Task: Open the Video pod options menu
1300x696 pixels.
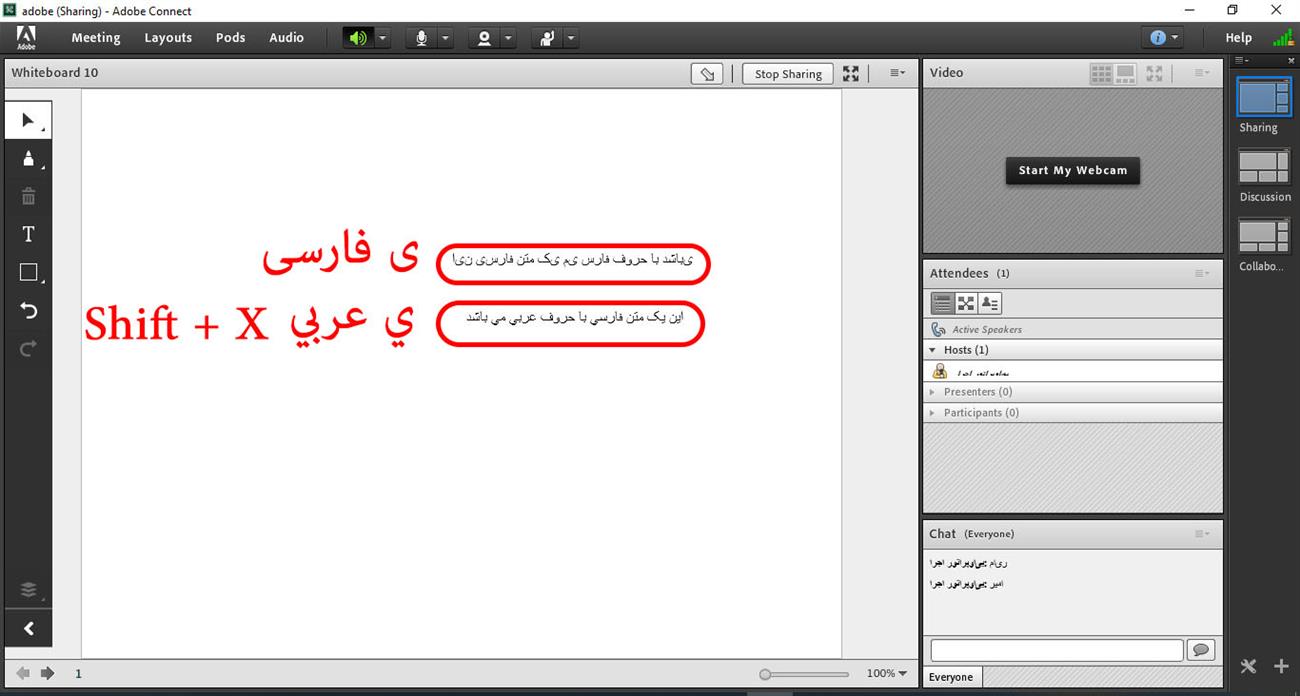Action: 1201,73
